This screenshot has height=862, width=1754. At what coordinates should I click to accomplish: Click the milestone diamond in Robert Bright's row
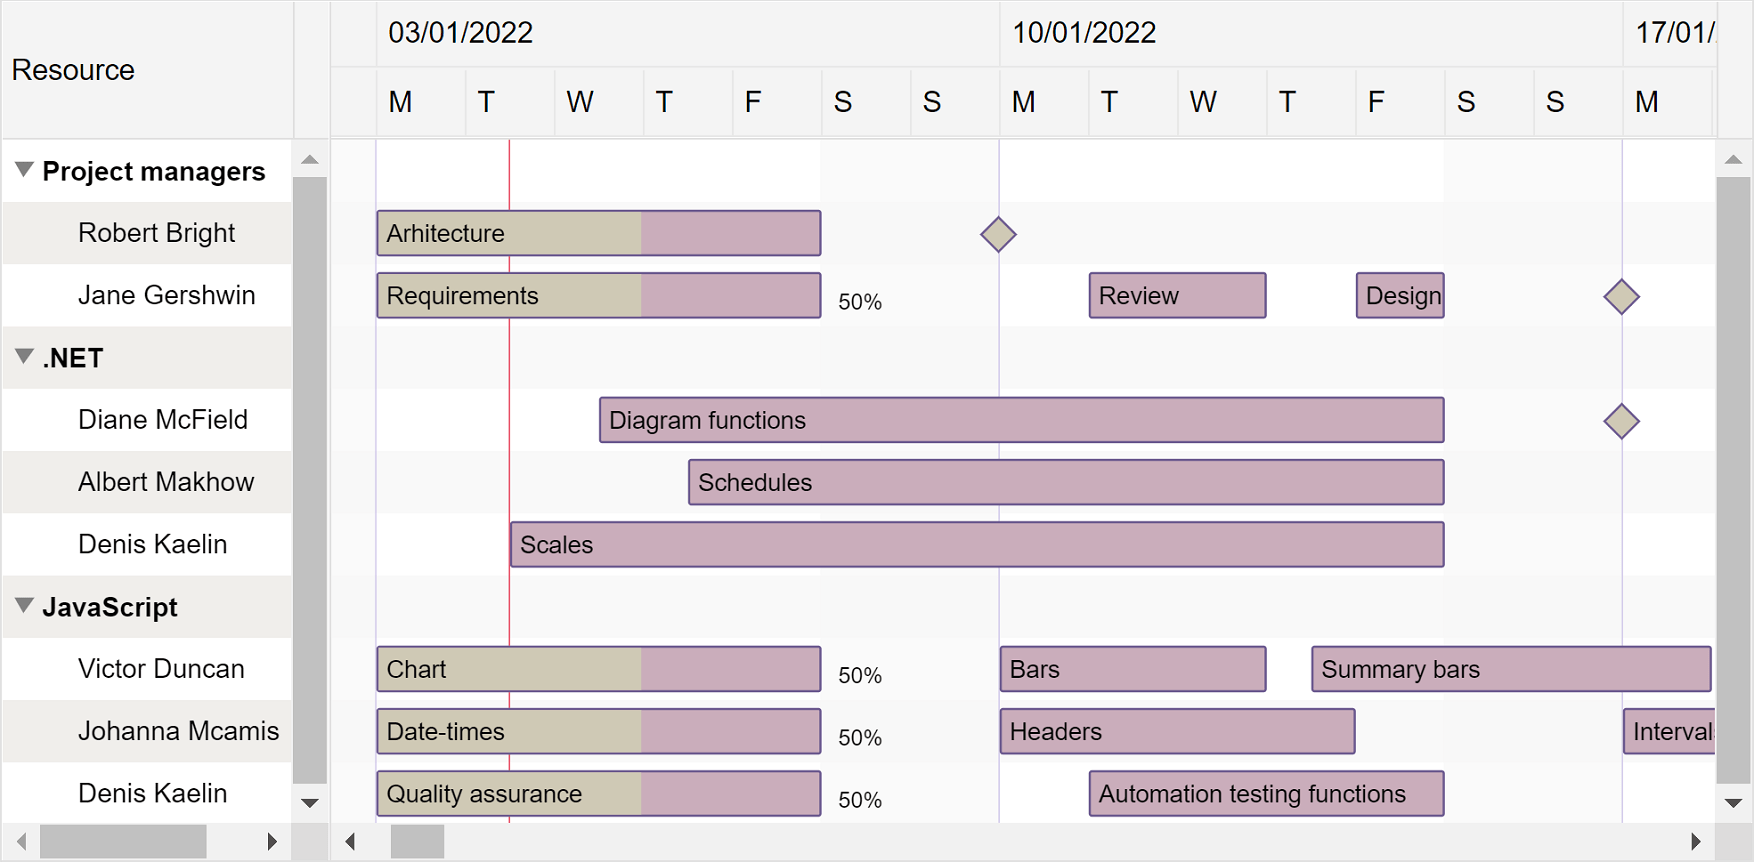click(x=997, y=234)
